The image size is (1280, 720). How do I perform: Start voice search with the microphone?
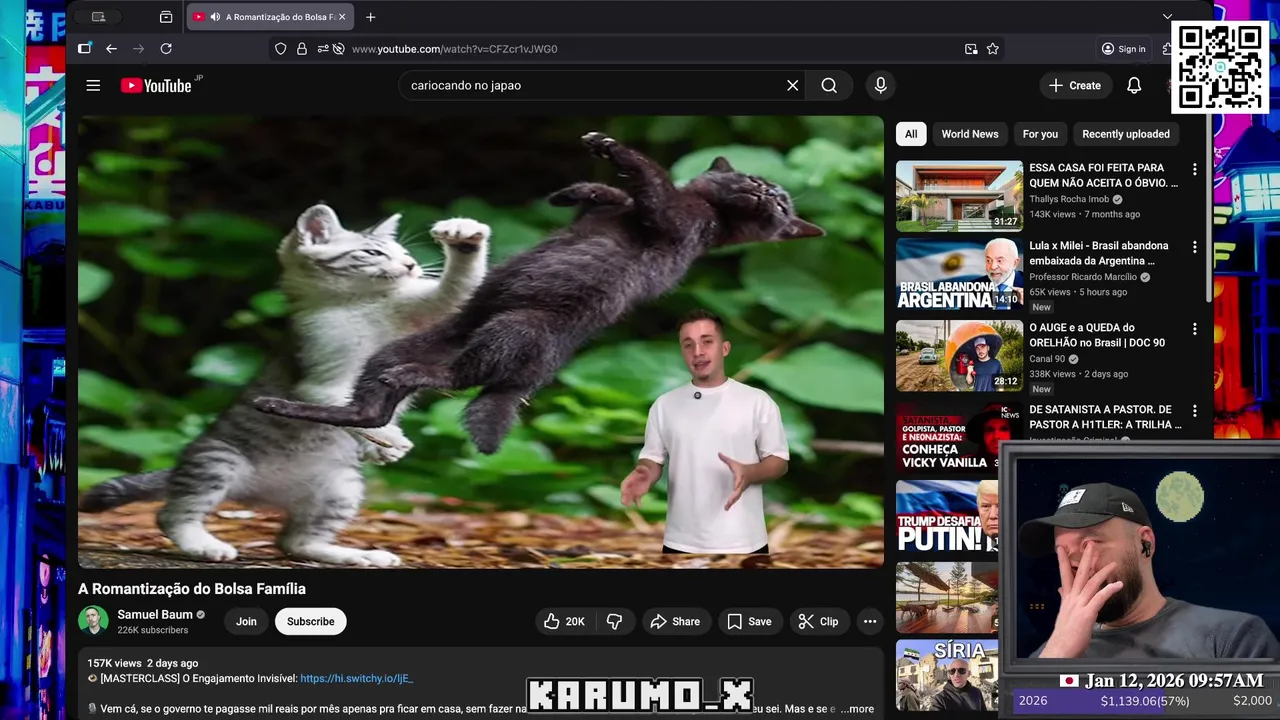(880, 85)
